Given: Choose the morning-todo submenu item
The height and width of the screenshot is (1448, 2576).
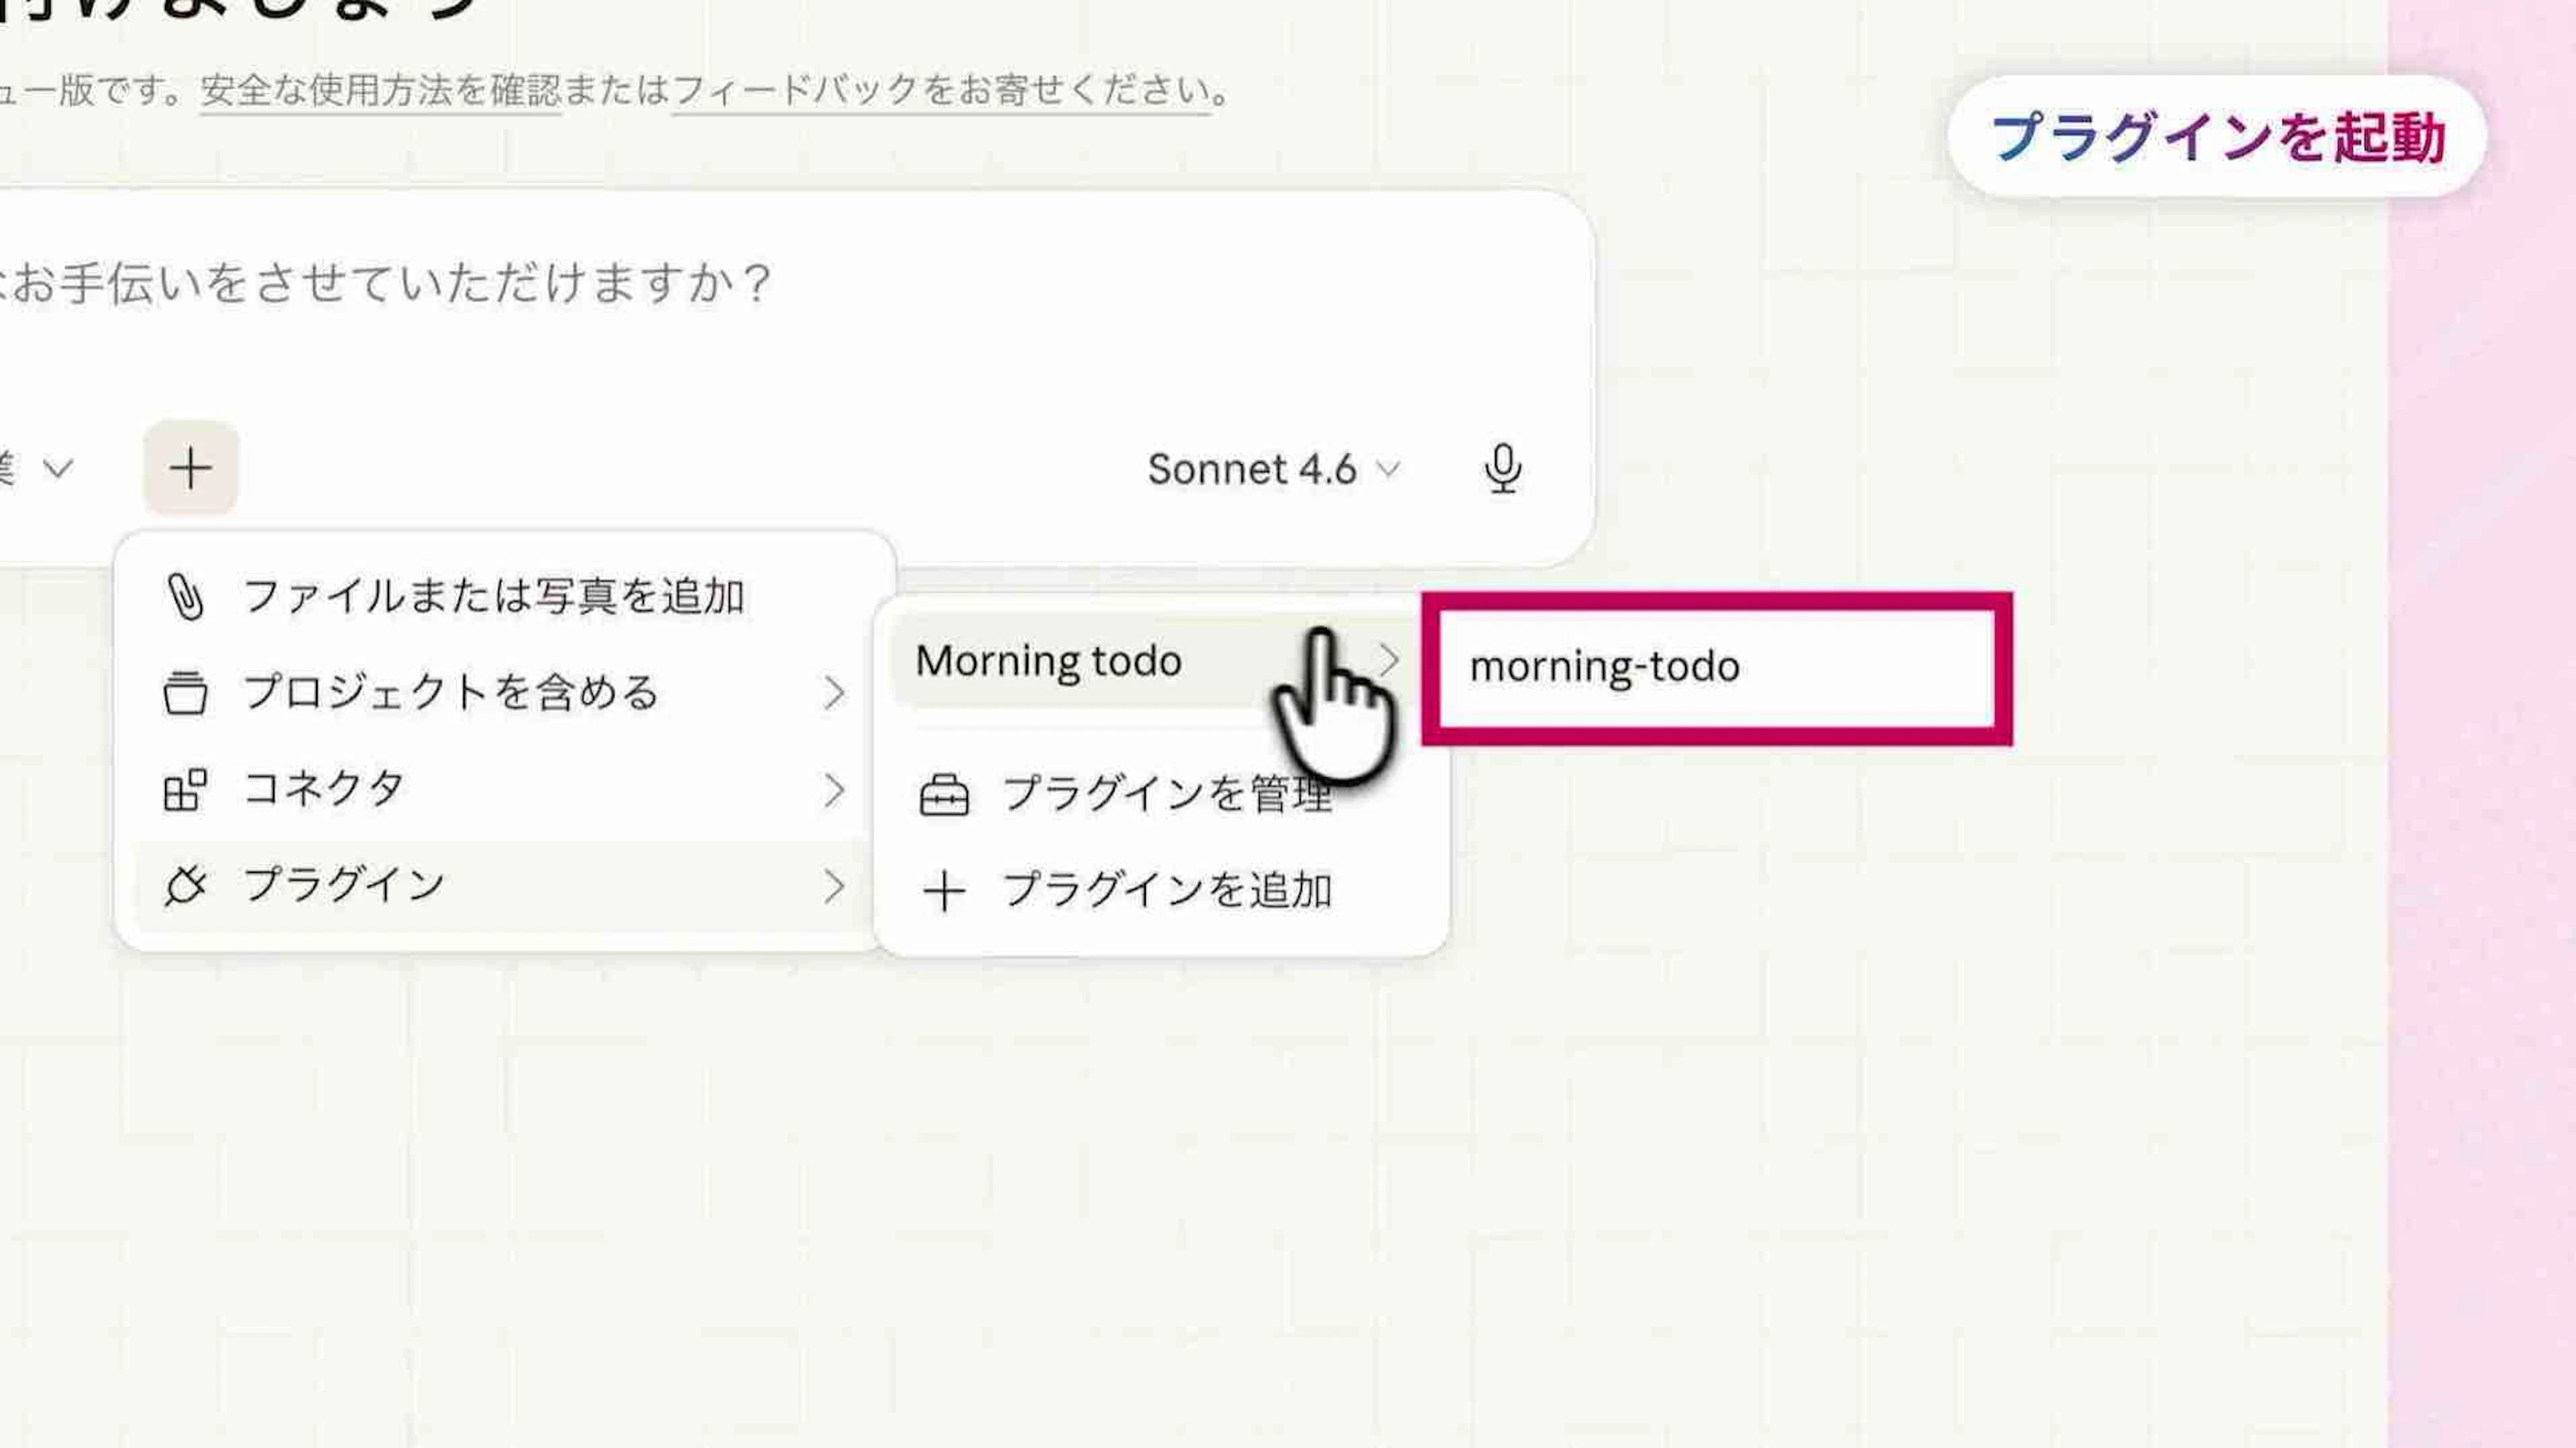Looking at the screenshot, I should [1604, 667].
